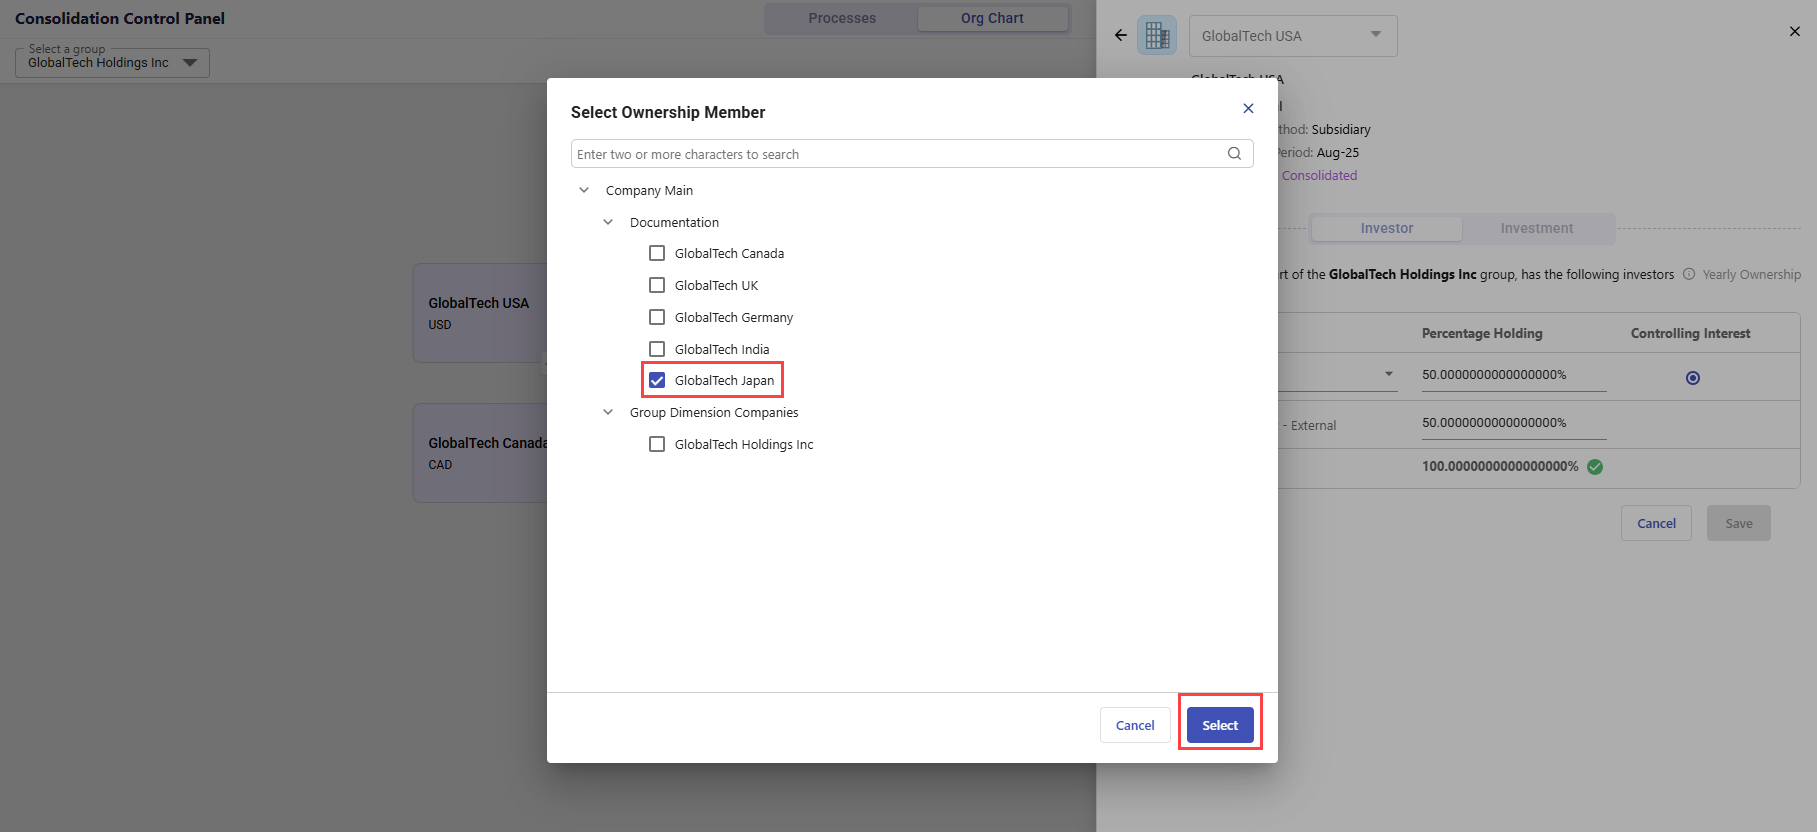1817x832 pixels.
Task: Click the search magnifier icon in dialog
Action: click(1234, 154)
